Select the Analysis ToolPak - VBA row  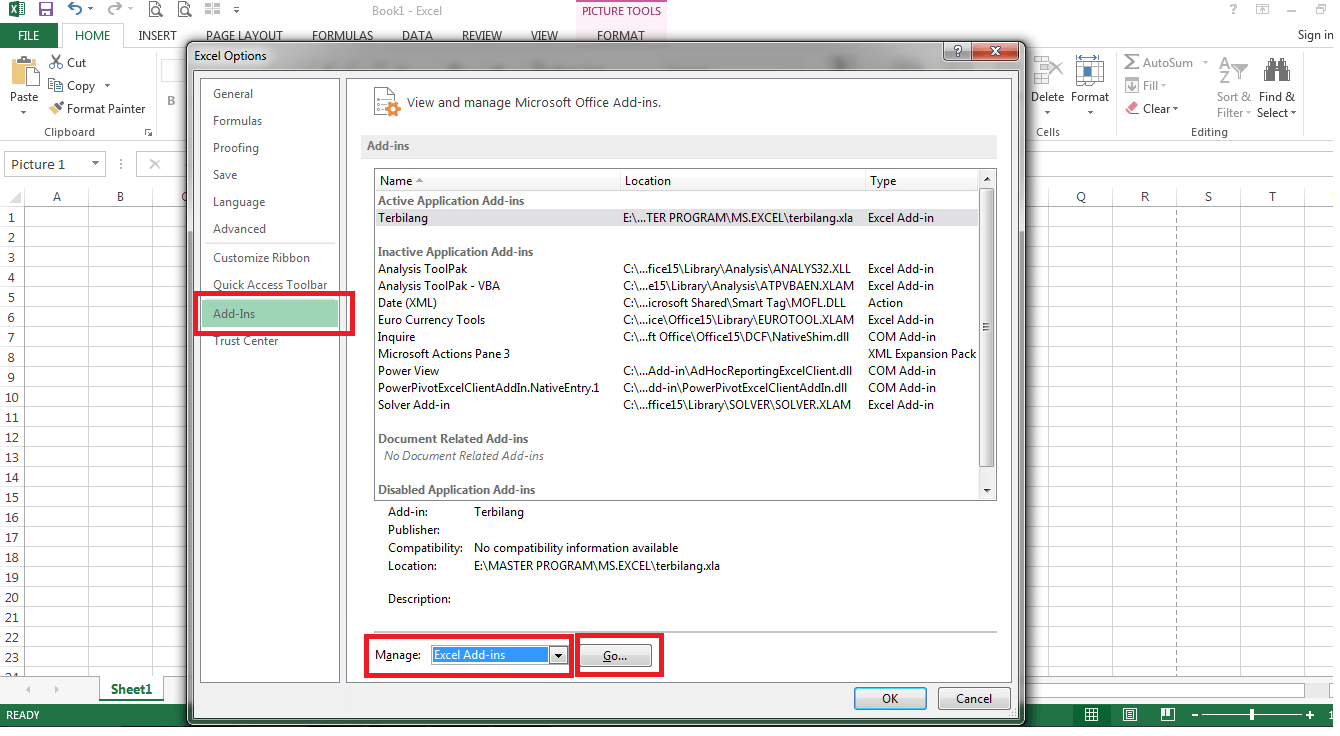click(x=677, y=286)
